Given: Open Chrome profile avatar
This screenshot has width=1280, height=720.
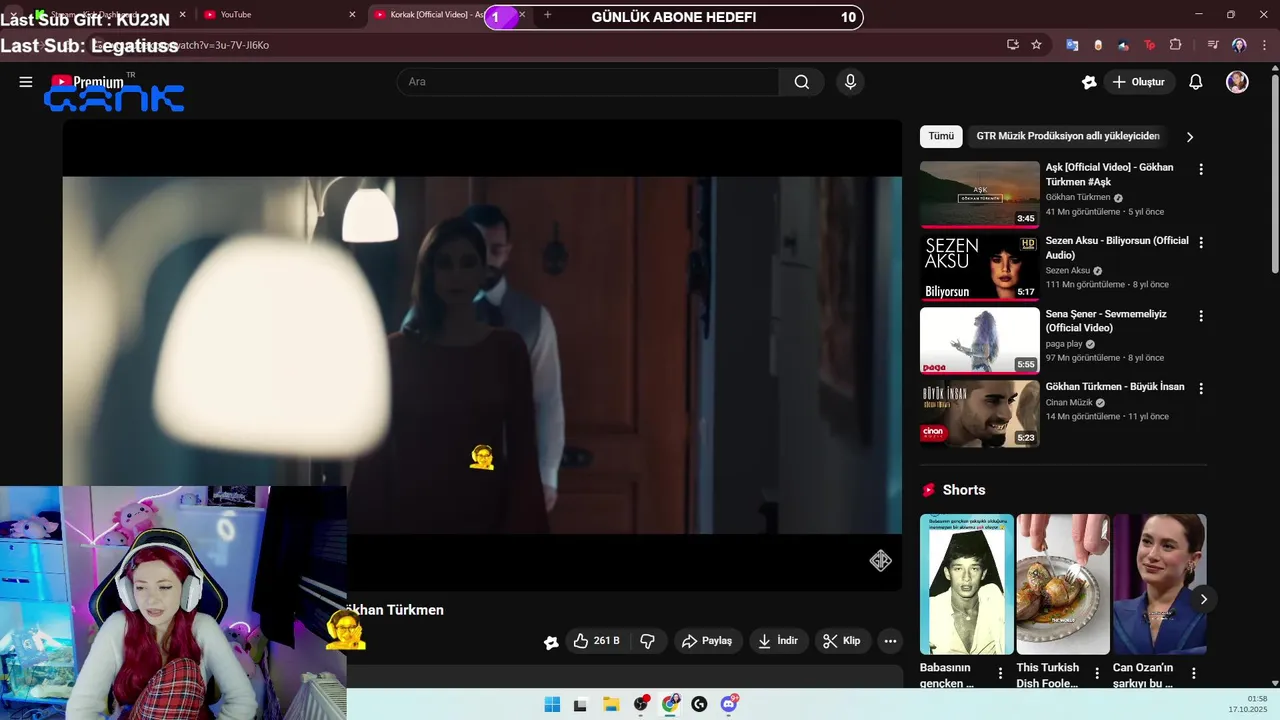Looking at the screenshot, I should [1239, 45].
